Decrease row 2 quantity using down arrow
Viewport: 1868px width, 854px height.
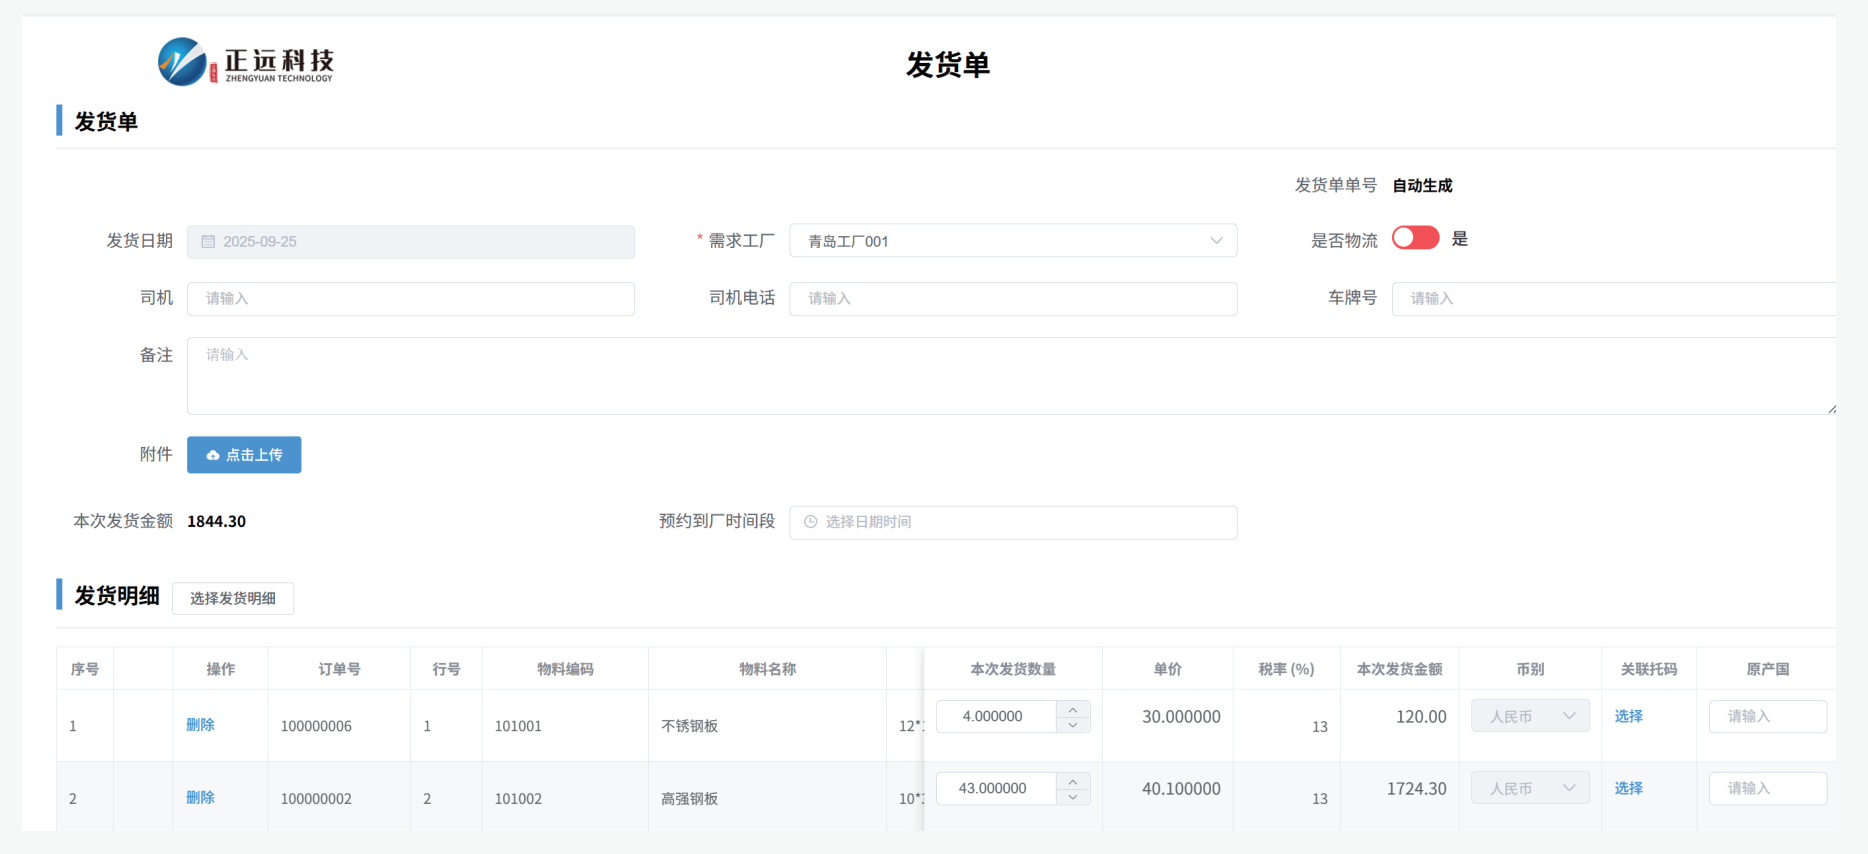1073,797
